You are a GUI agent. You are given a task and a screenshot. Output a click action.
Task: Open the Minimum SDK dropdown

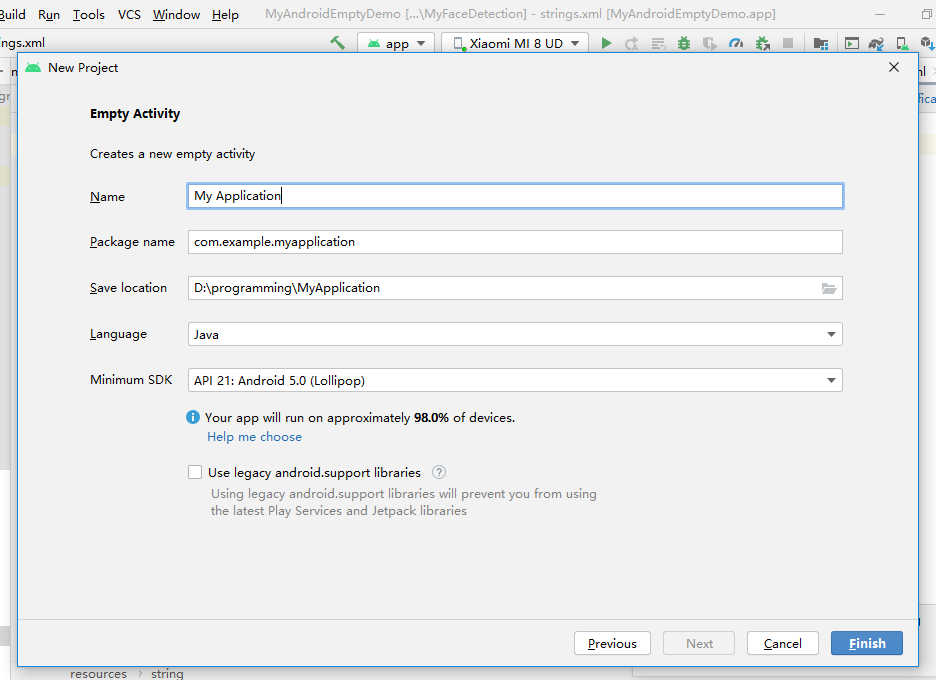[x=515, y=380]
